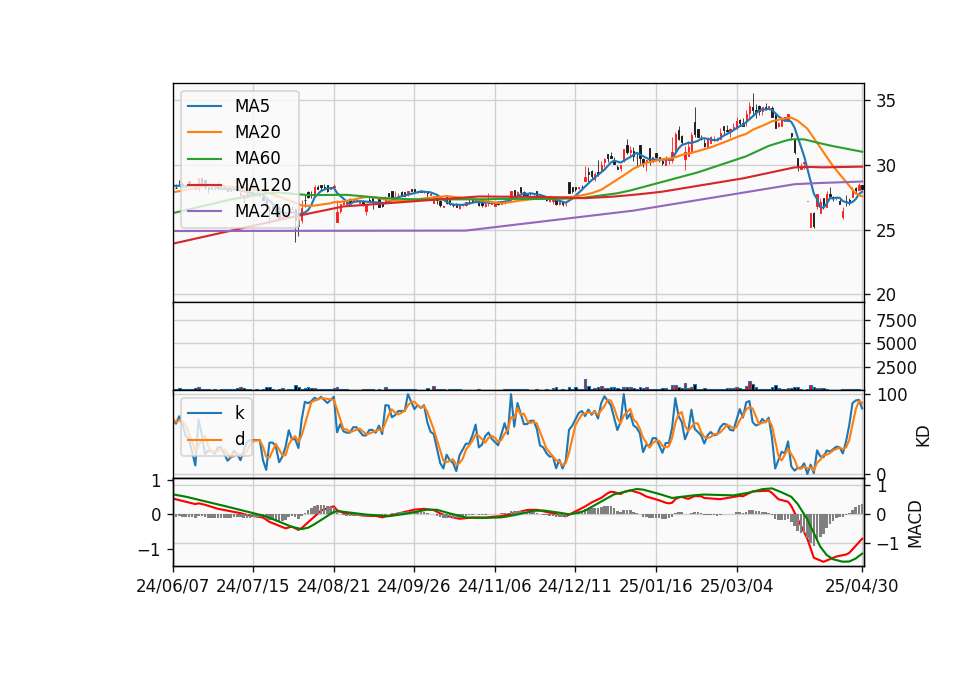This screenshot has width=960, height=690.
Task: Click the 24/06/07 date label
Action: (173, 586)
